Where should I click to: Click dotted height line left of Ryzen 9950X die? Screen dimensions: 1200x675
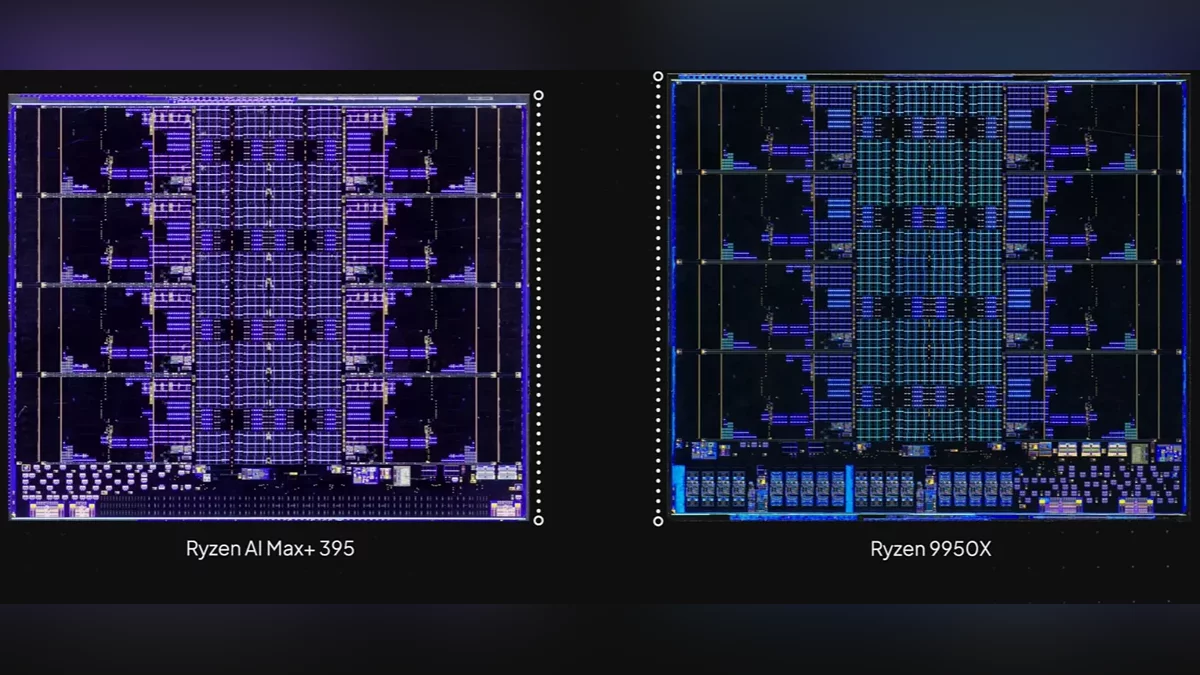(x=658, y=300)
